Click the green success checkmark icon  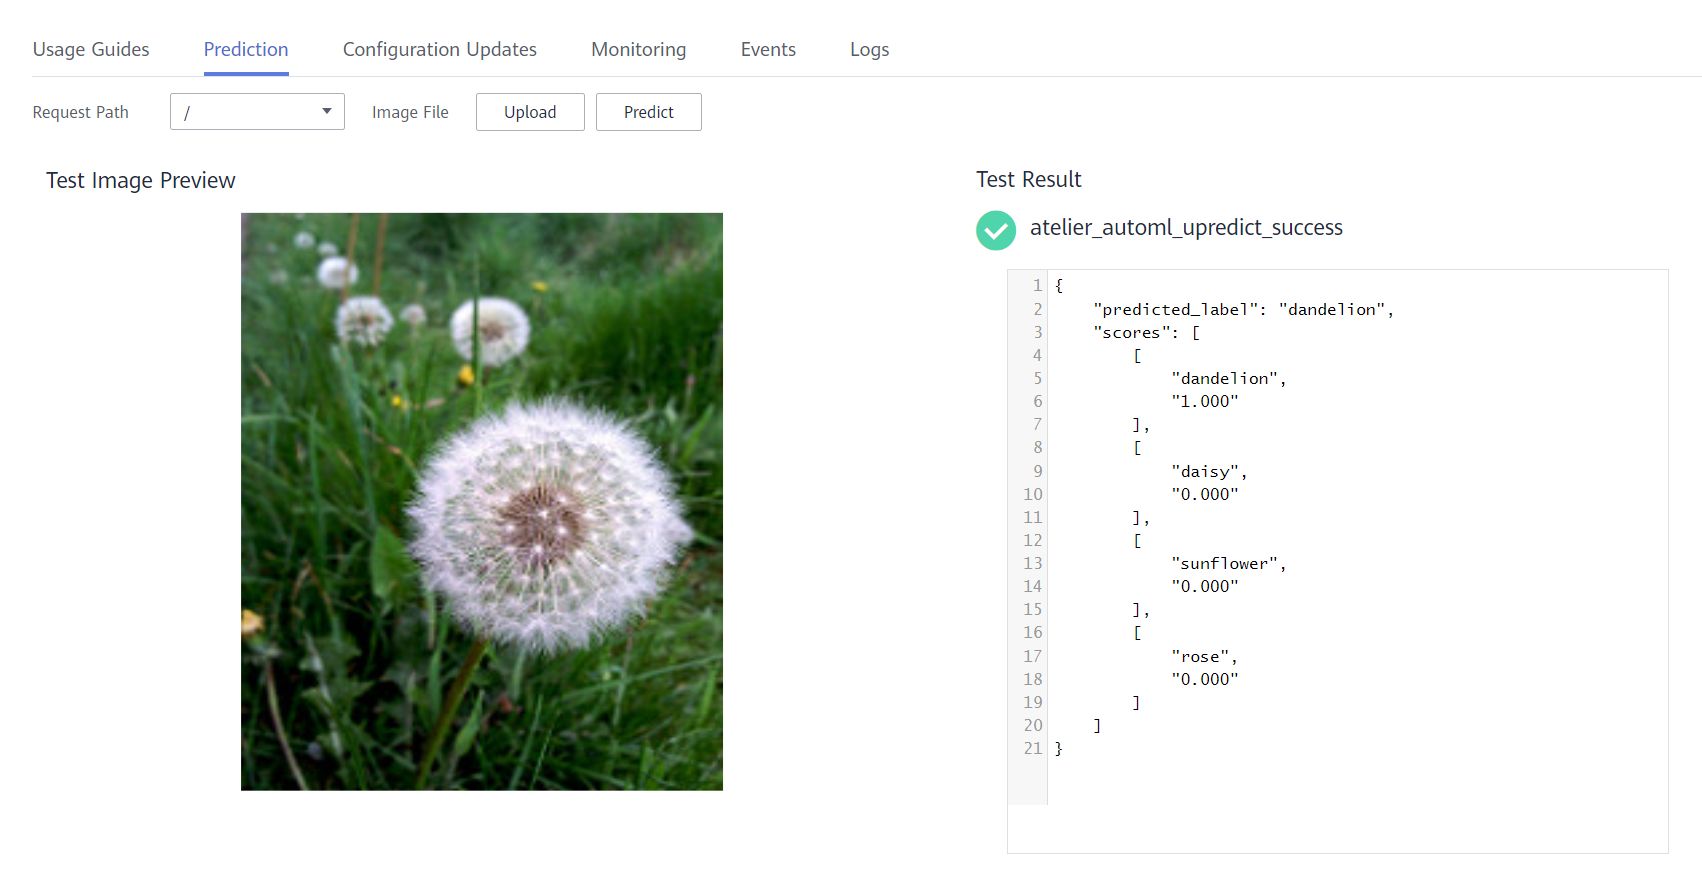tap(995, 230)
